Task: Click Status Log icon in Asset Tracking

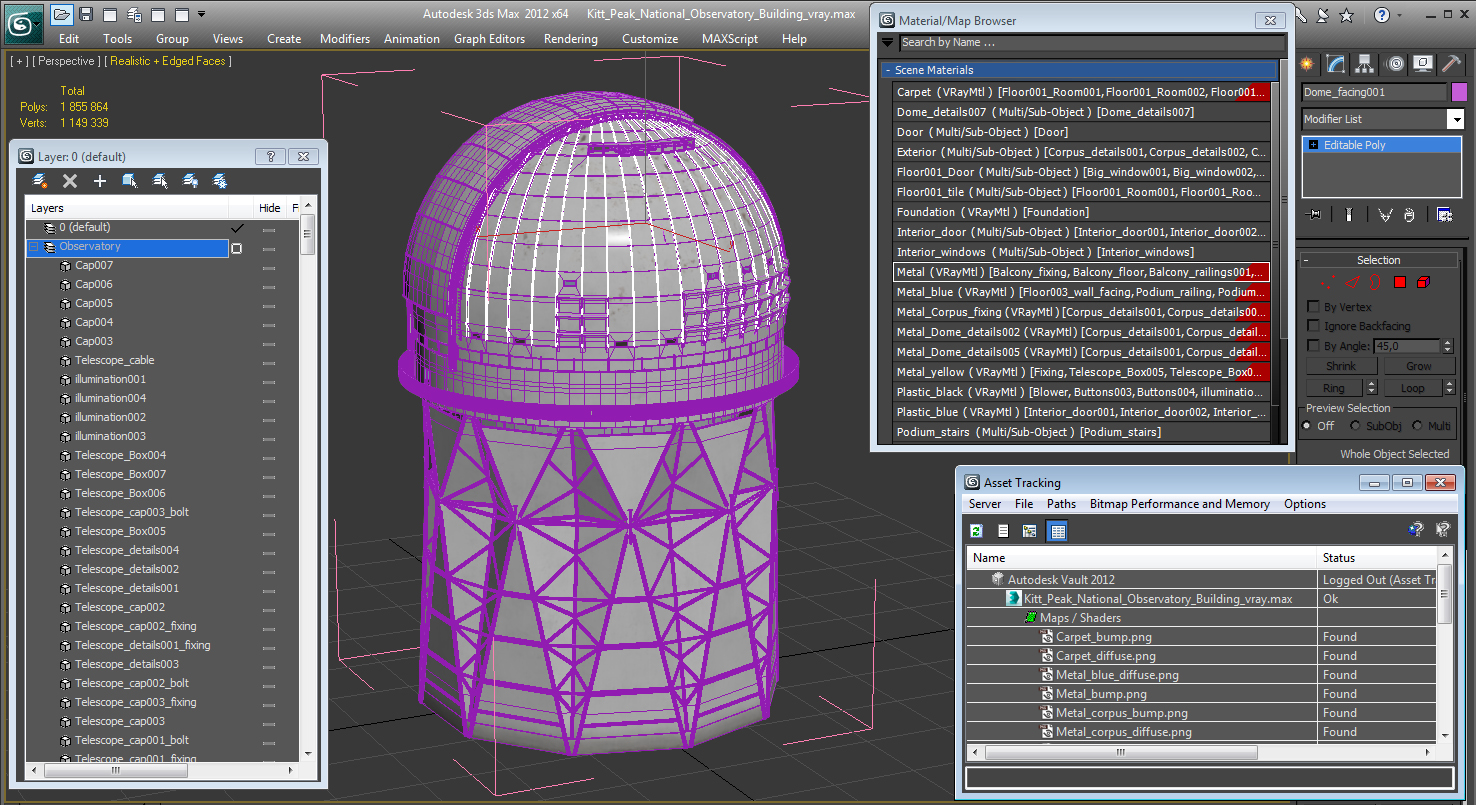Action: 1003,531
